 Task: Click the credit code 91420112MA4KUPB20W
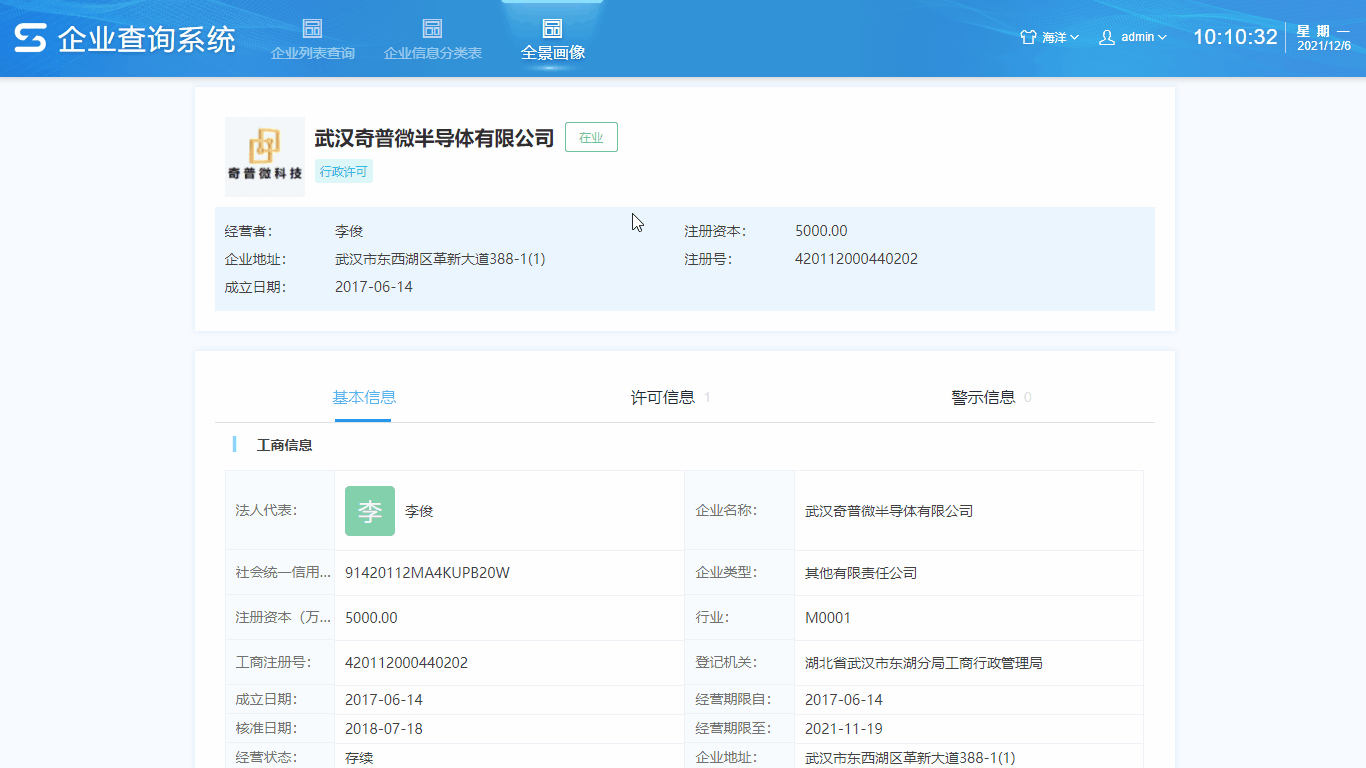427,573
